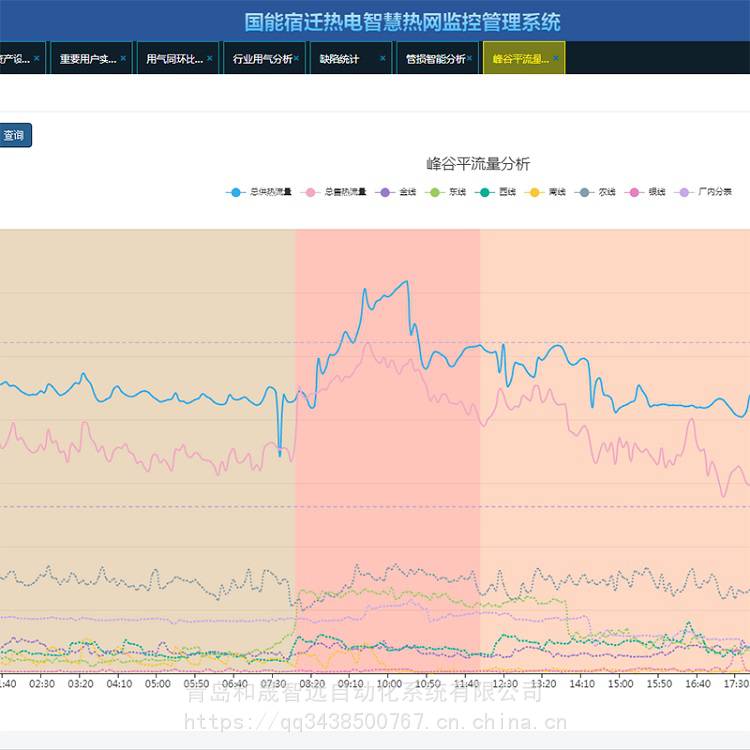750x750 pixels.
Task: Click the 15:00 time axis label
Action: tap(620, 684)
